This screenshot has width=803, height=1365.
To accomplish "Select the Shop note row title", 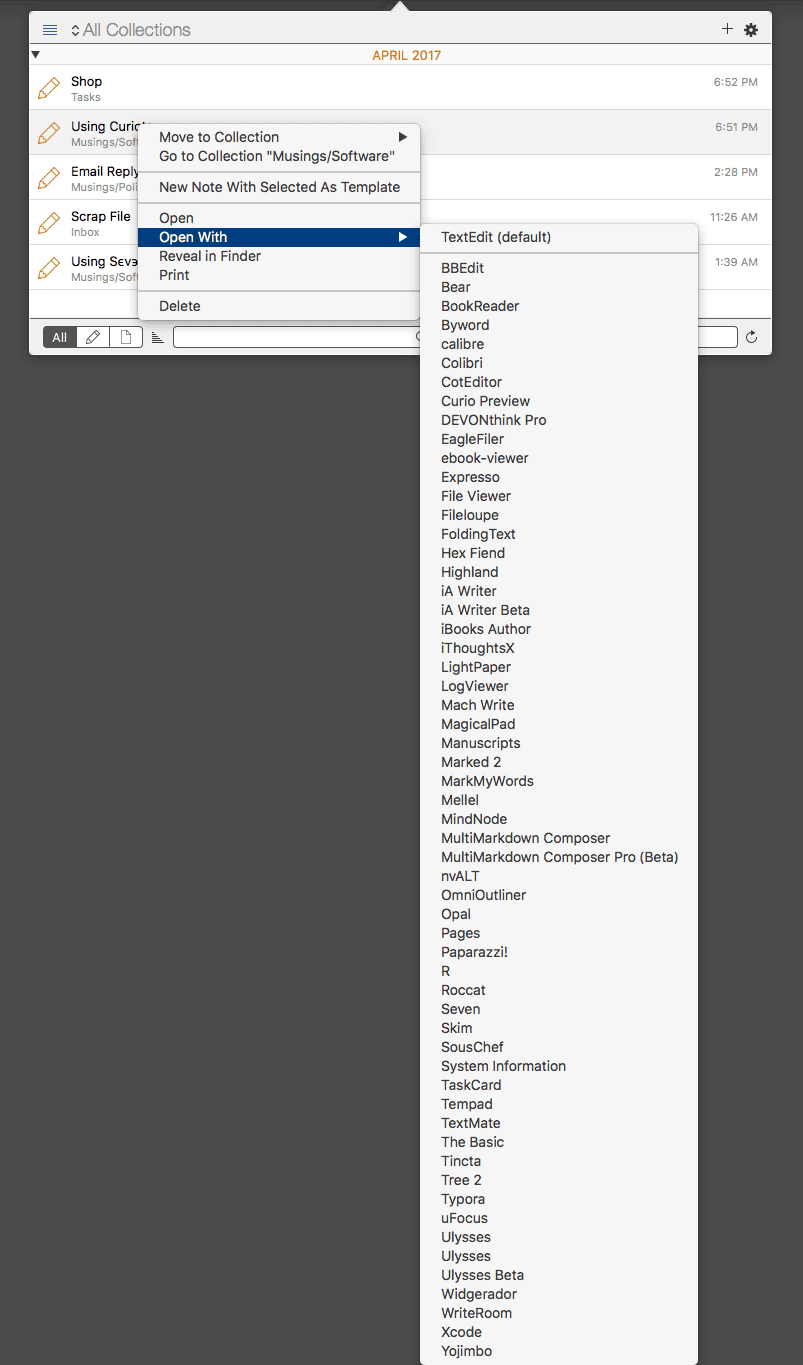I will 86,81.
